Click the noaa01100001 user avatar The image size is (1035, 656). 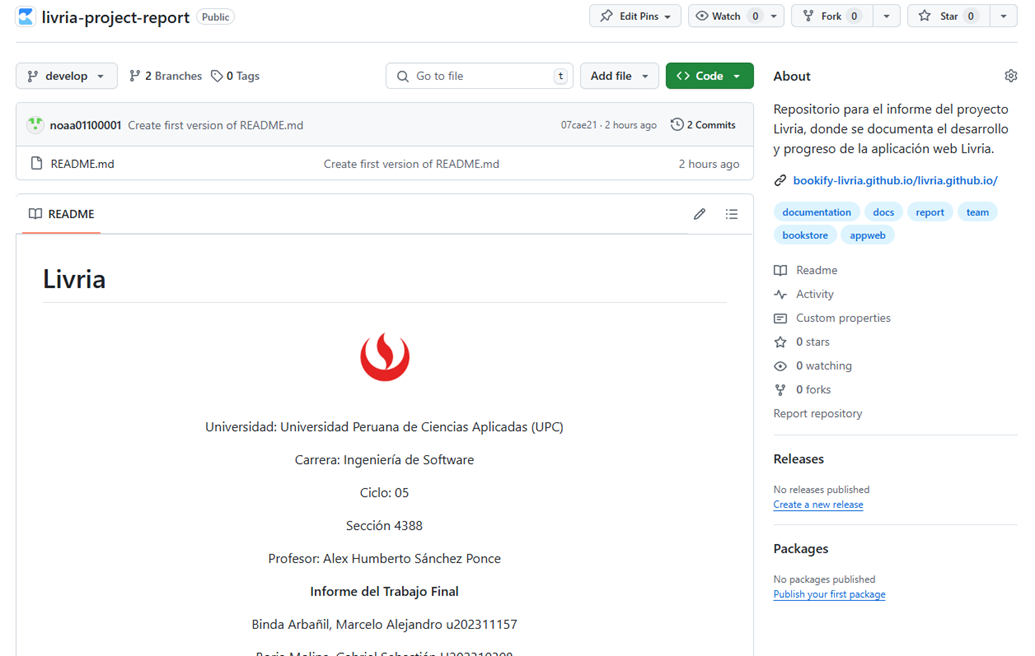35,124
